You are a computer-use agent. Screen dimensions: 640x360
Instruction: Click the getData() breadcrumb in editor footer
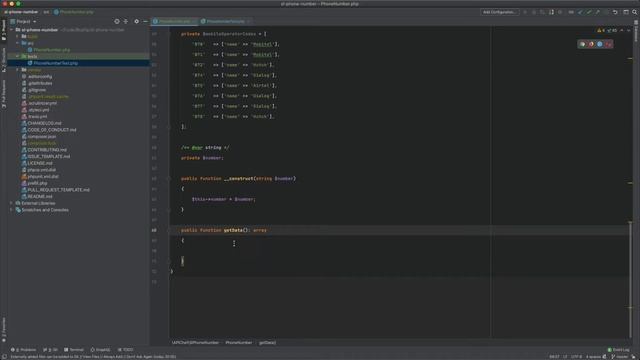tap(267, 343)
